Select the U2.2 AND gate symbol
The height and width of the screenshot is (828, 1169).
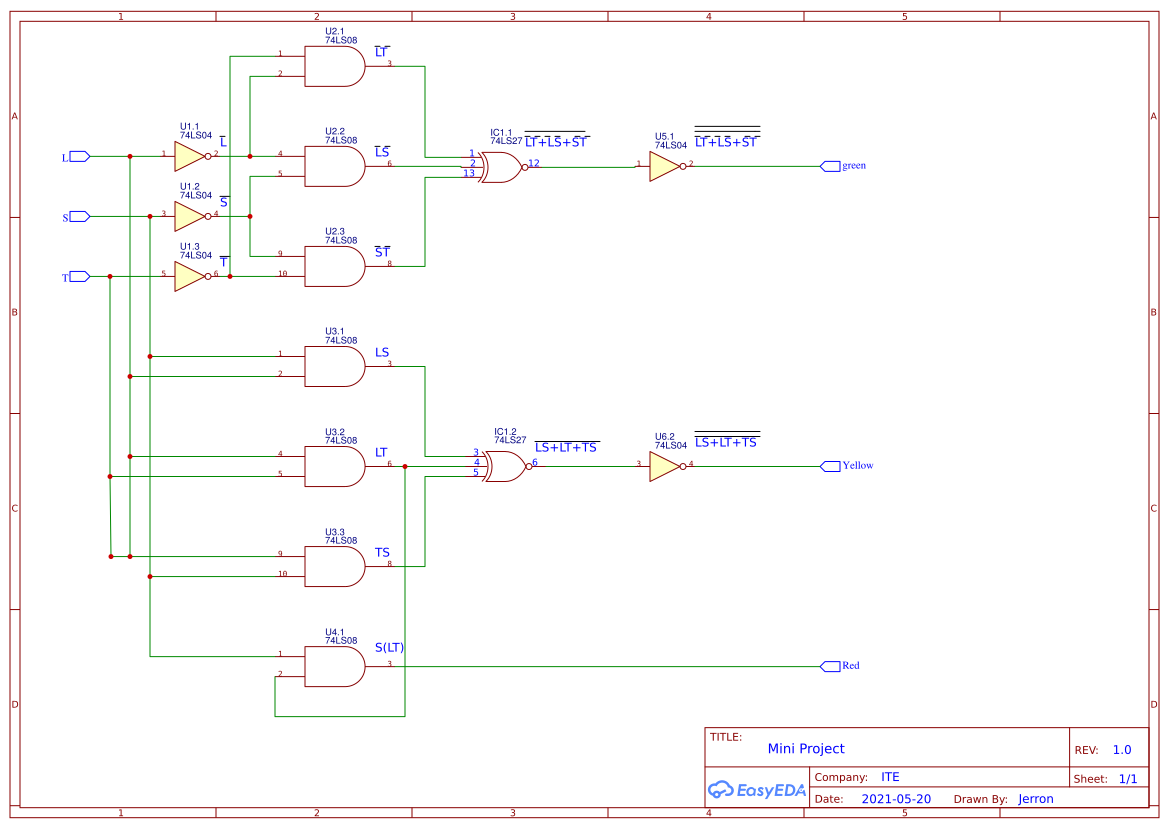click(335, 166)
